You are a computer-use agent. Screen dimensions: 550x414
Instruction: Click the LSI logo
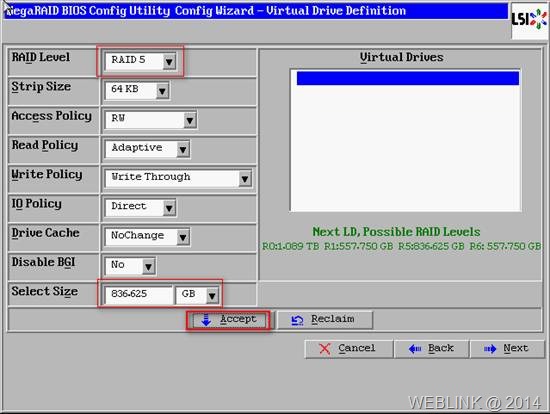(x=530, y=19)
